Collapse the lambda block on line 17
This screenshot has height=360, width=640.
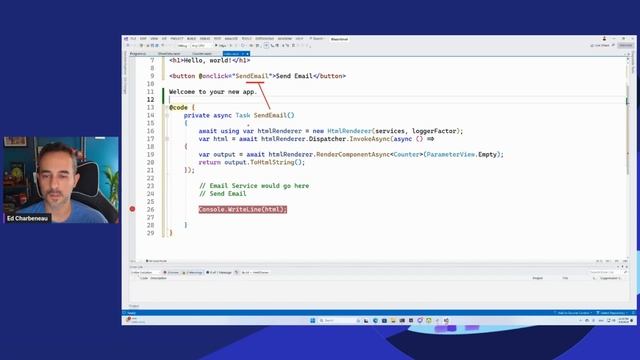[x=167, y=139]
